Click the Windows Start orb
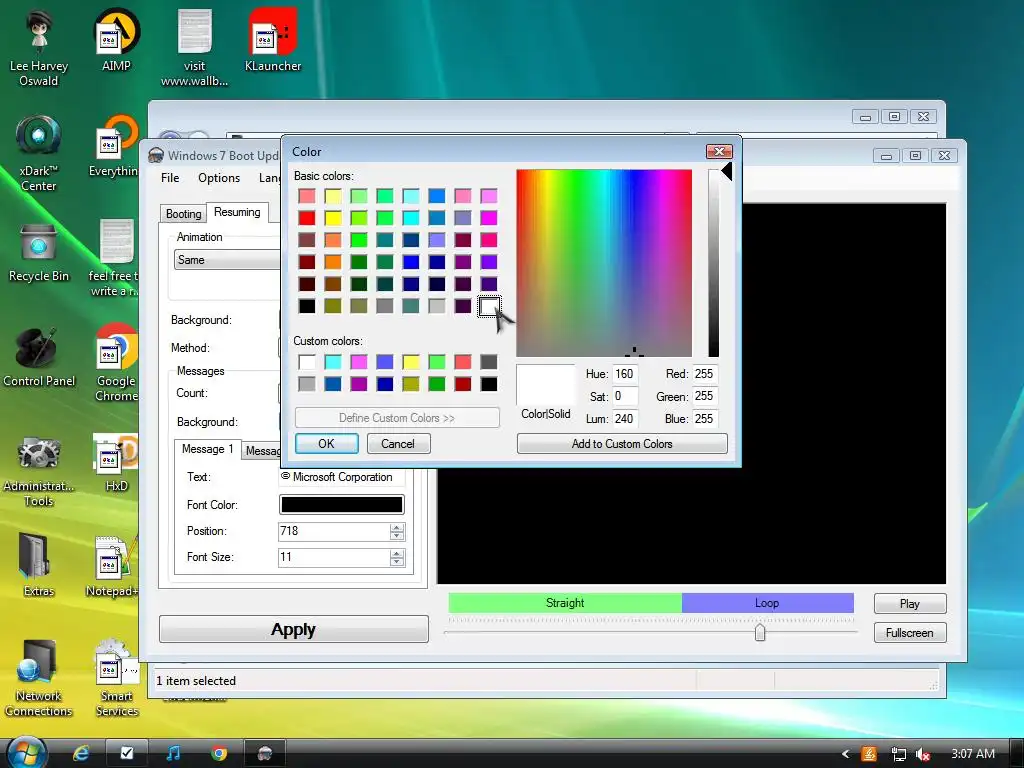This screenshot has width=1024, height=768. (x=26, y=752)
